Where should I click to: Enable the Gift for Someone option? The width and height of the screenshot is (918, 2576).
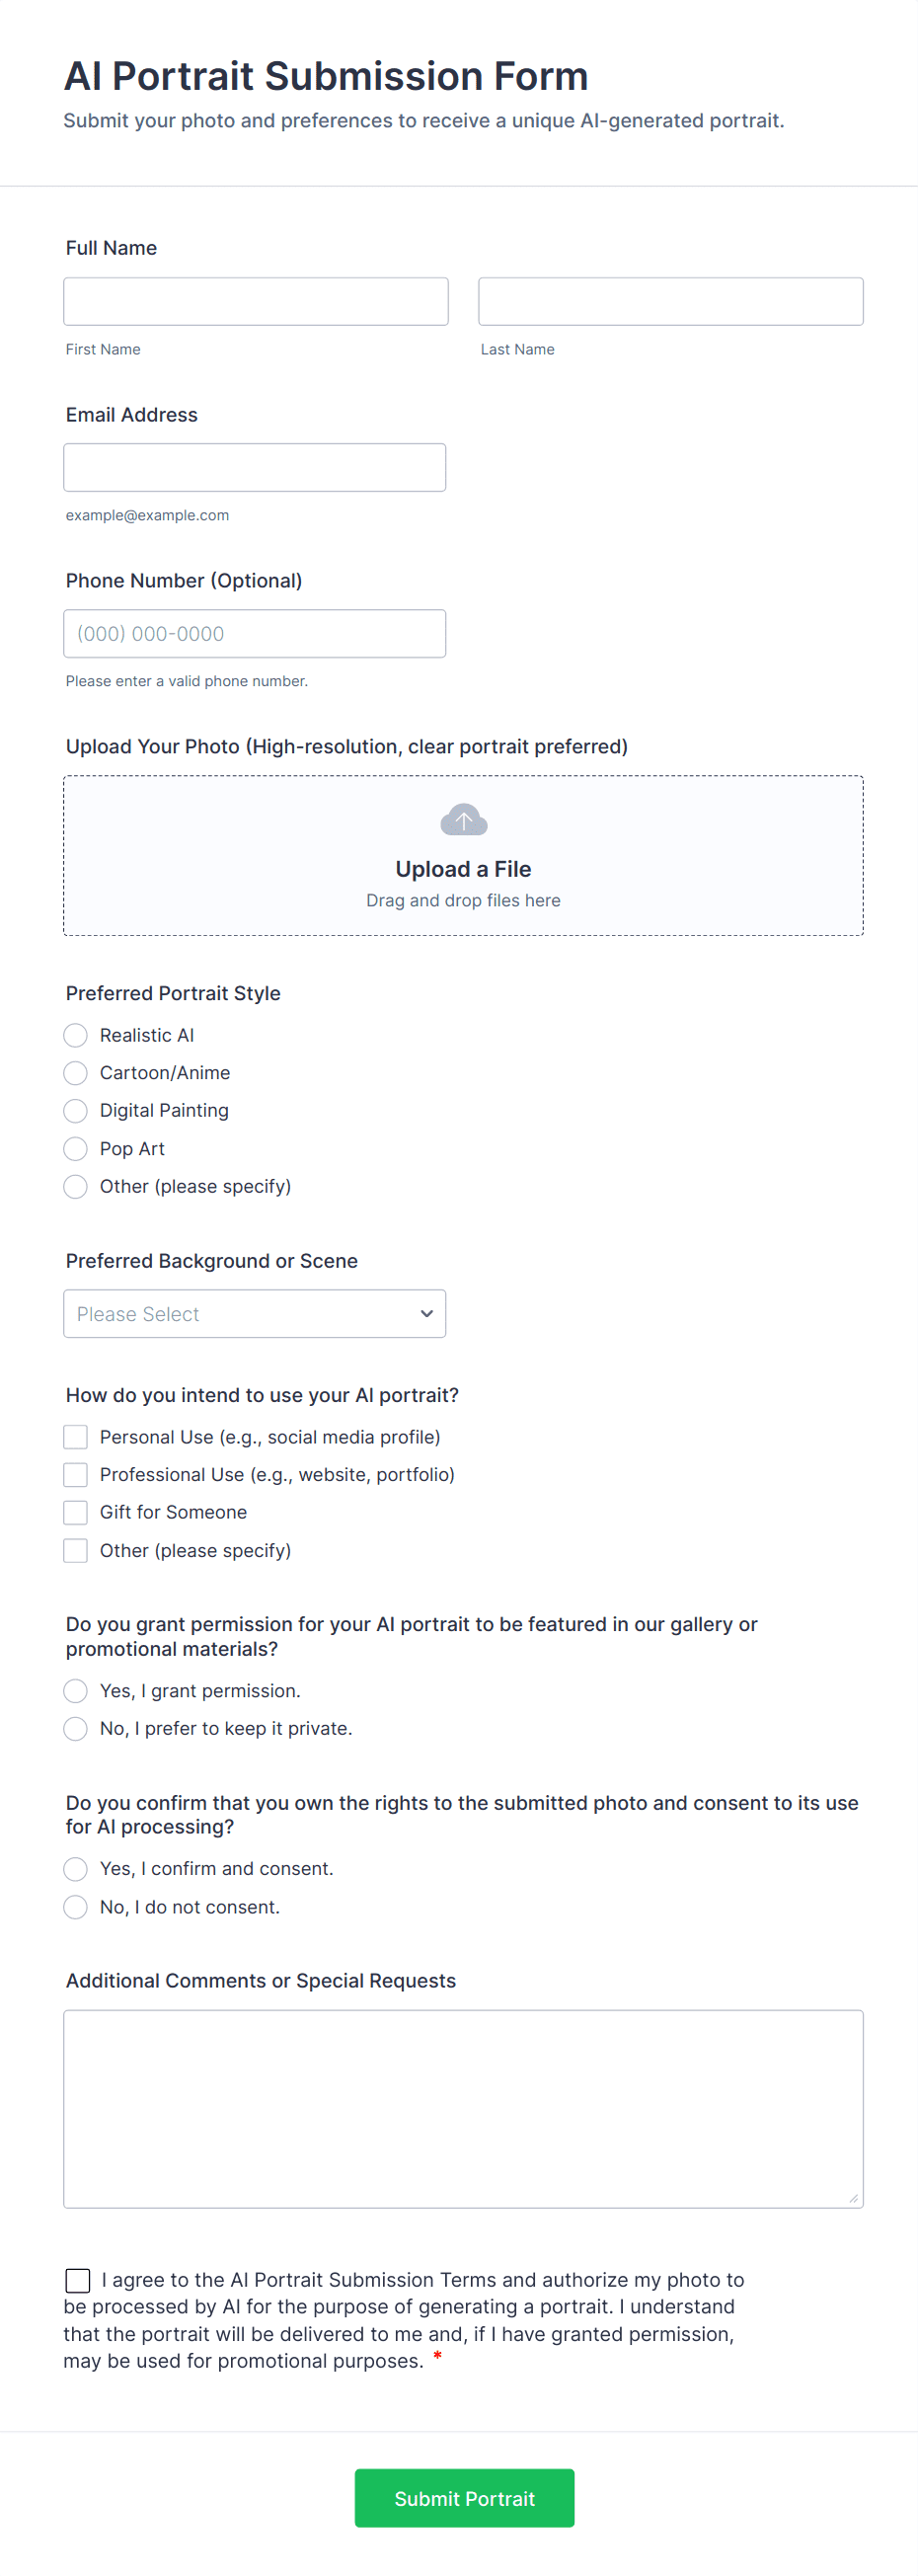pyautogui.click(x=76, y=1512)
